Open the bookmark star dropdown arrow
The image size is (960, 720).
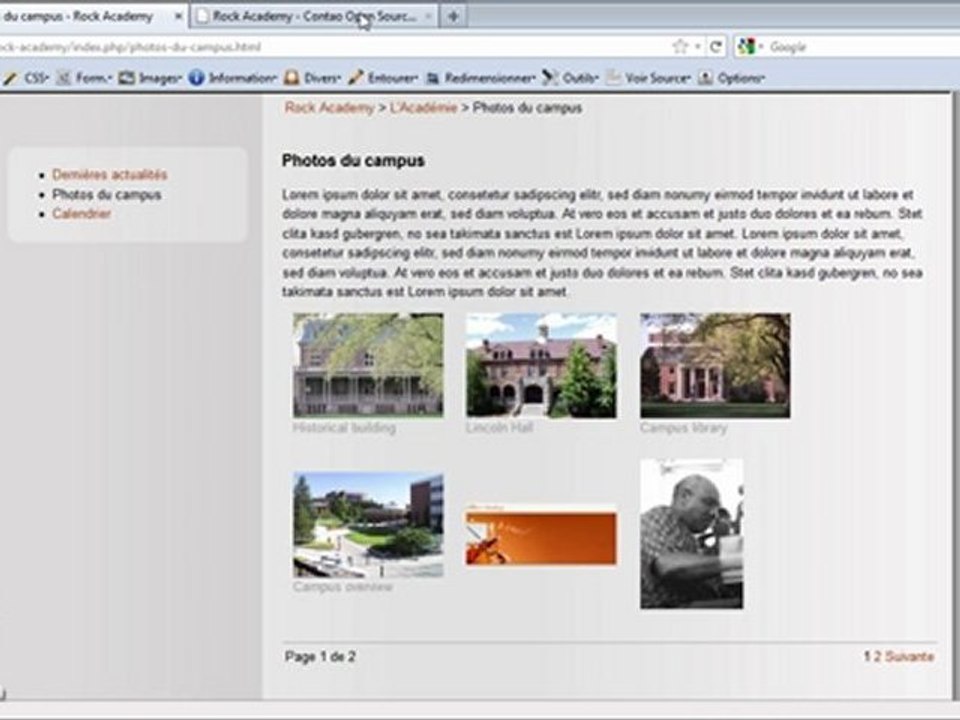[x=697, y=47]
